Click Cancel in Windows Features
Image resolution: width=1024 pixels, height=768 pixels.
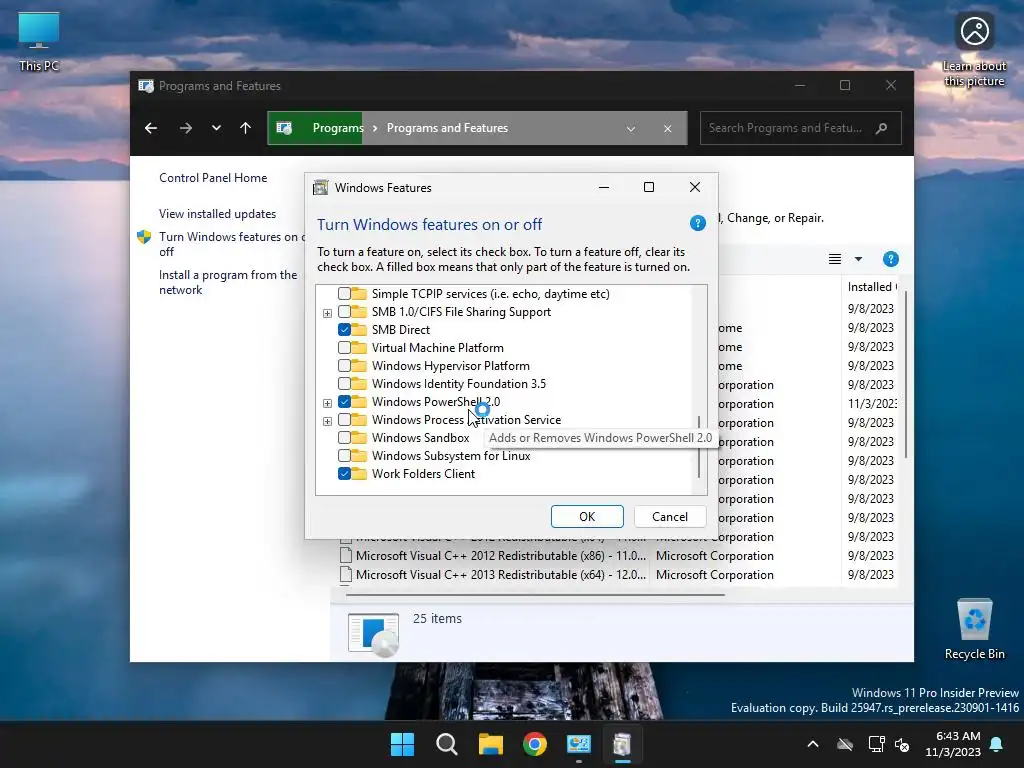point(670,517)
